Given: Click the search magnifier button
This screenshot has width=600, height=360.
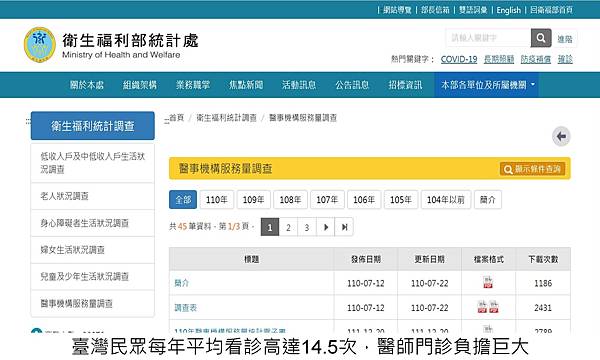Looking at the screenshot, I should pos(541,38).
